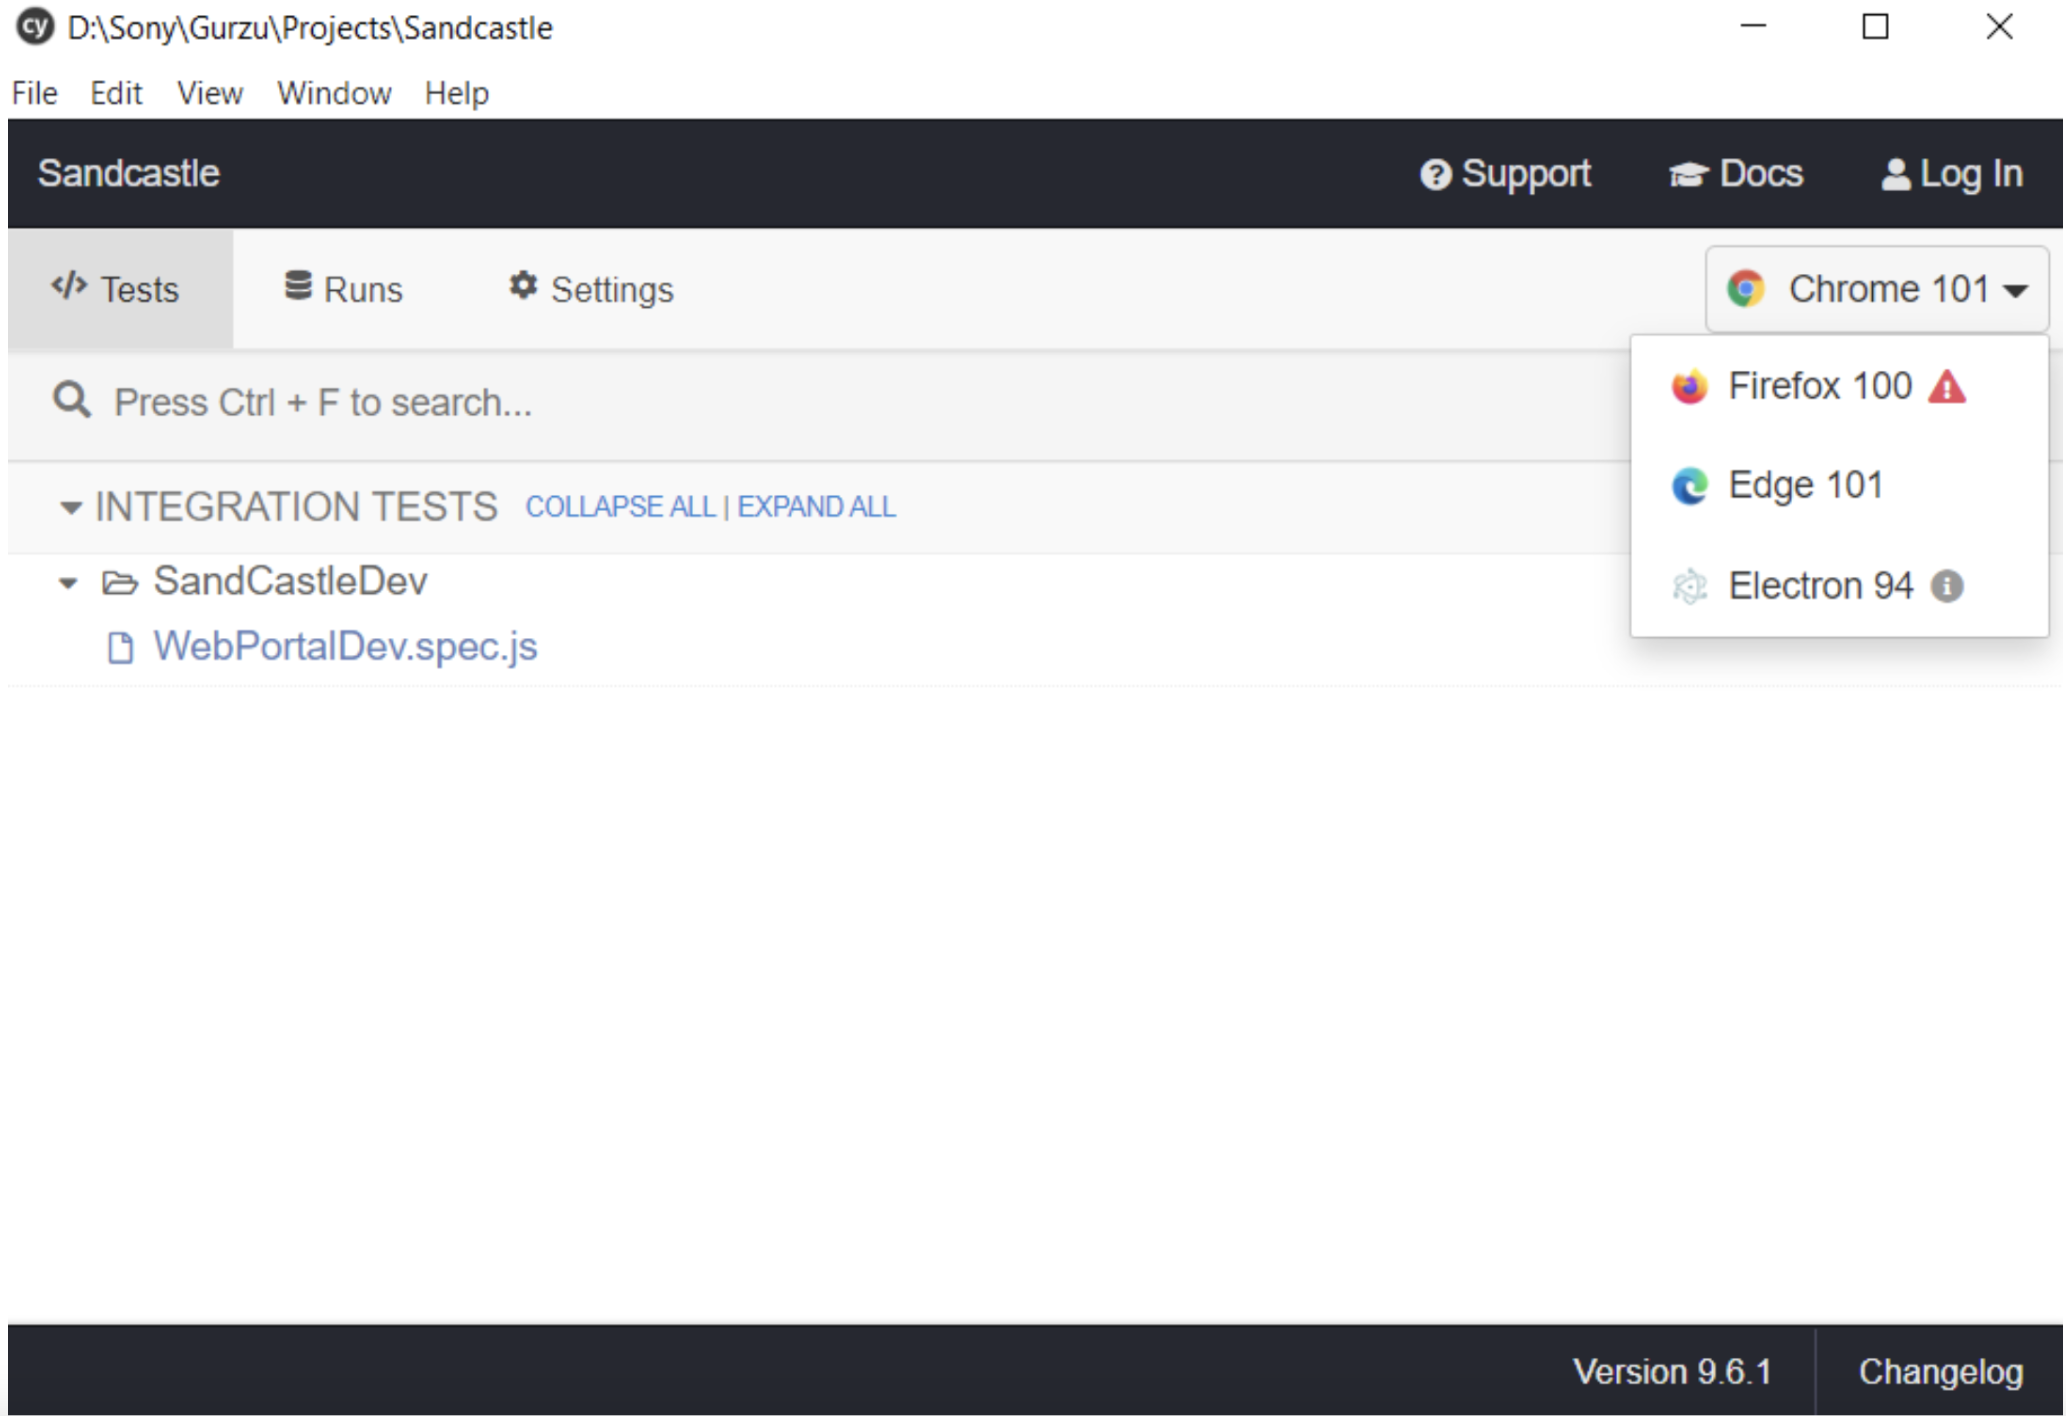2066x1416 pixels.
Task: Open the Help menu
Action: (x=457, y=93)
